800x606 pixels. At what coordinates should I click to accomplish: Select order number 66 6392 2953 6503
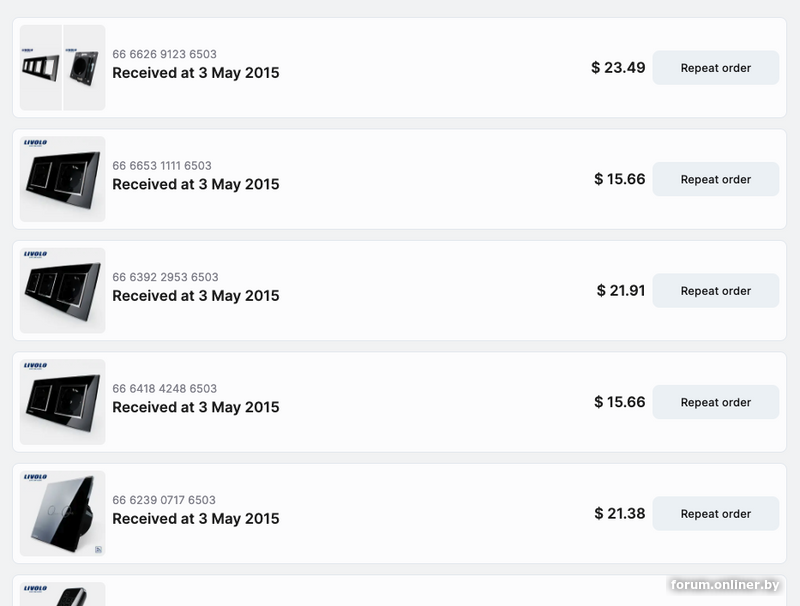[165, 277]
